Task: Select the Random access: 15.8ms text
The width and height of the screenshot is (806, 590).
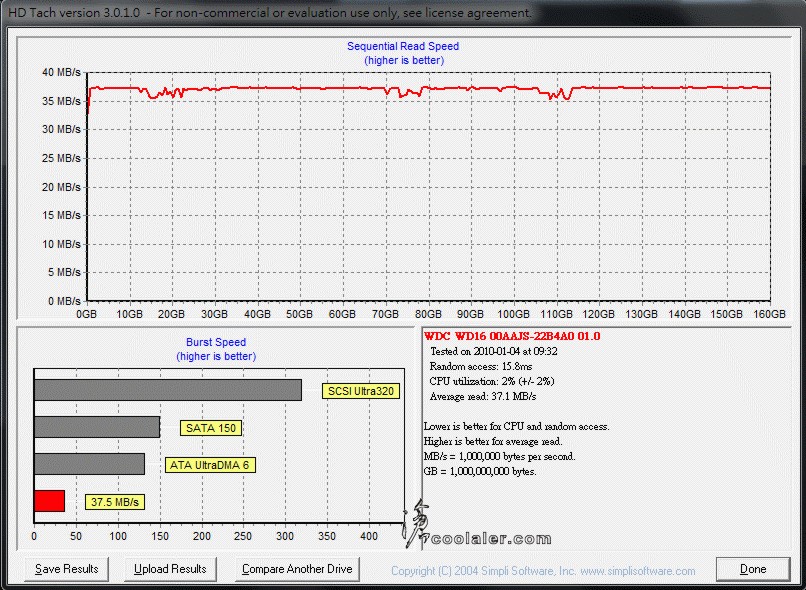Action: point(481,366)
